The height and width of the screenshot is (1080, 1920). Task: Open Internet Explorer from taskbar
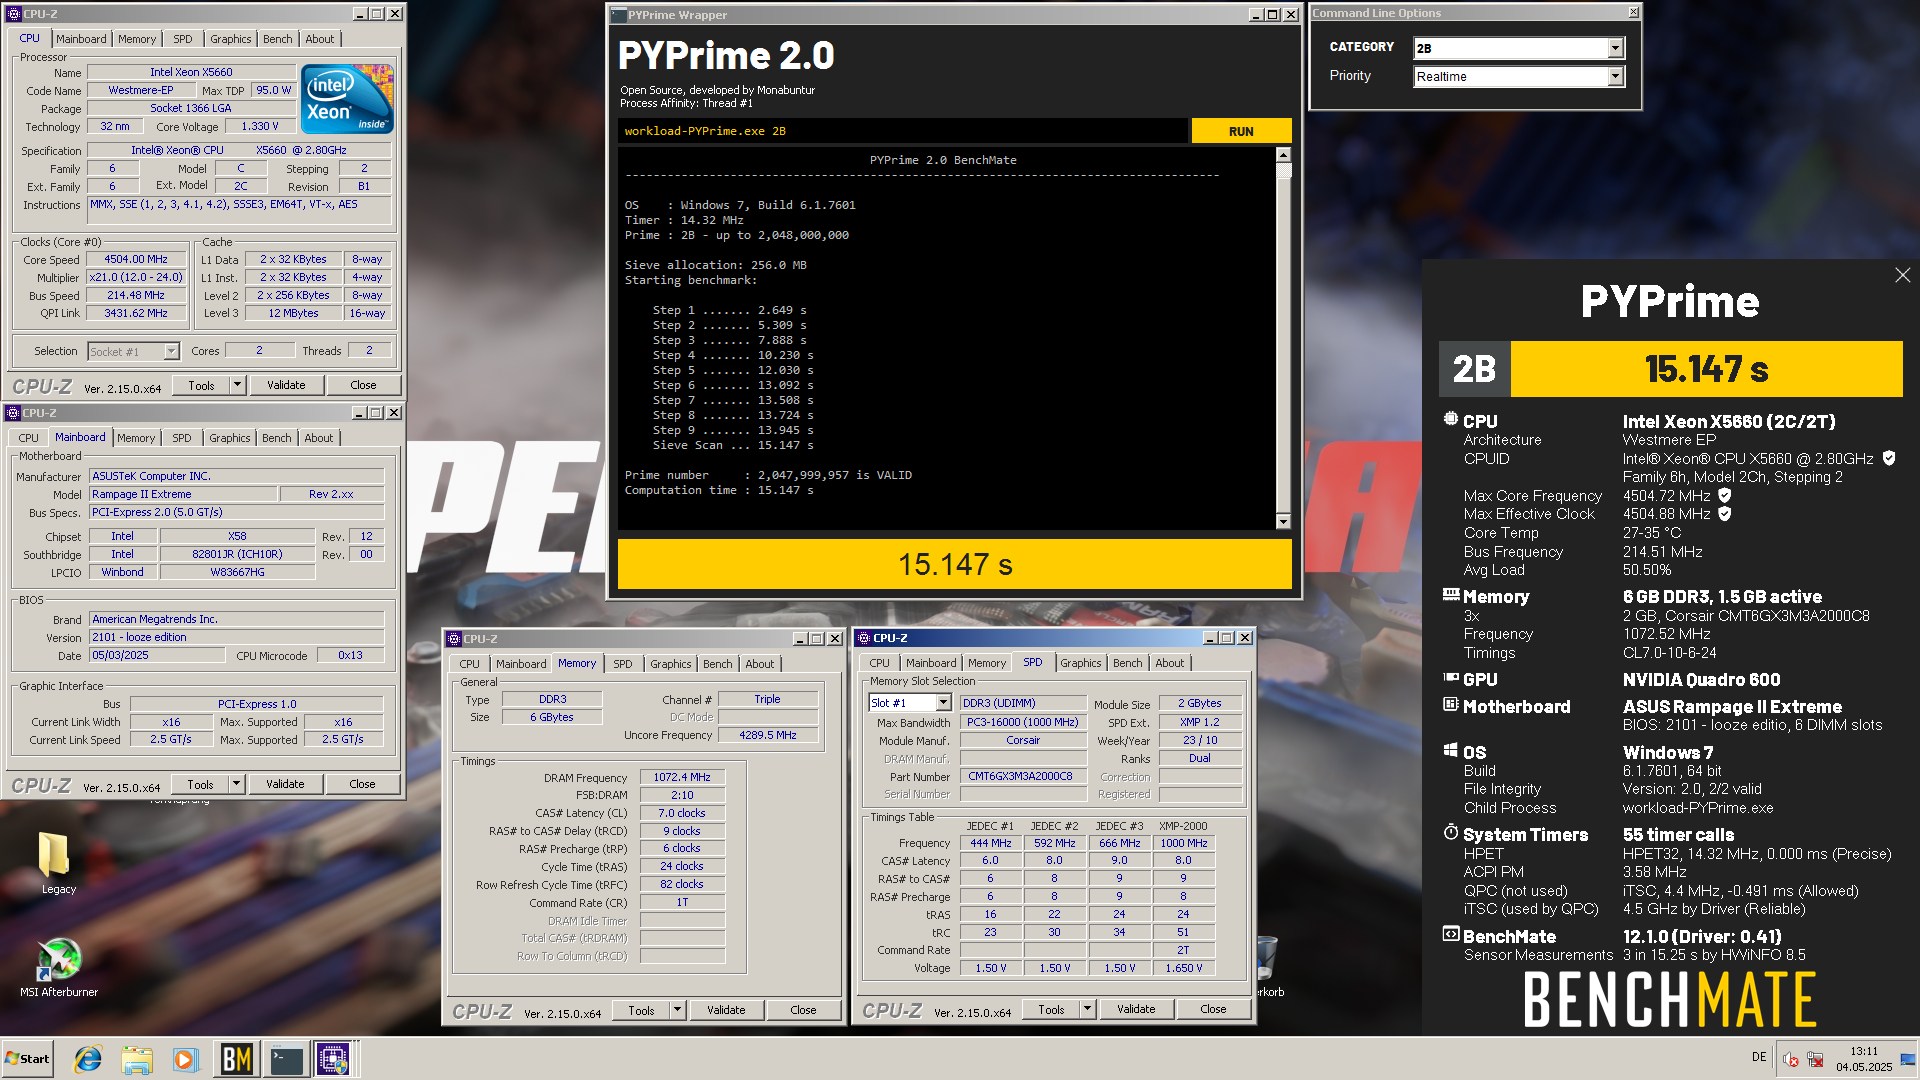point(88,1059)
